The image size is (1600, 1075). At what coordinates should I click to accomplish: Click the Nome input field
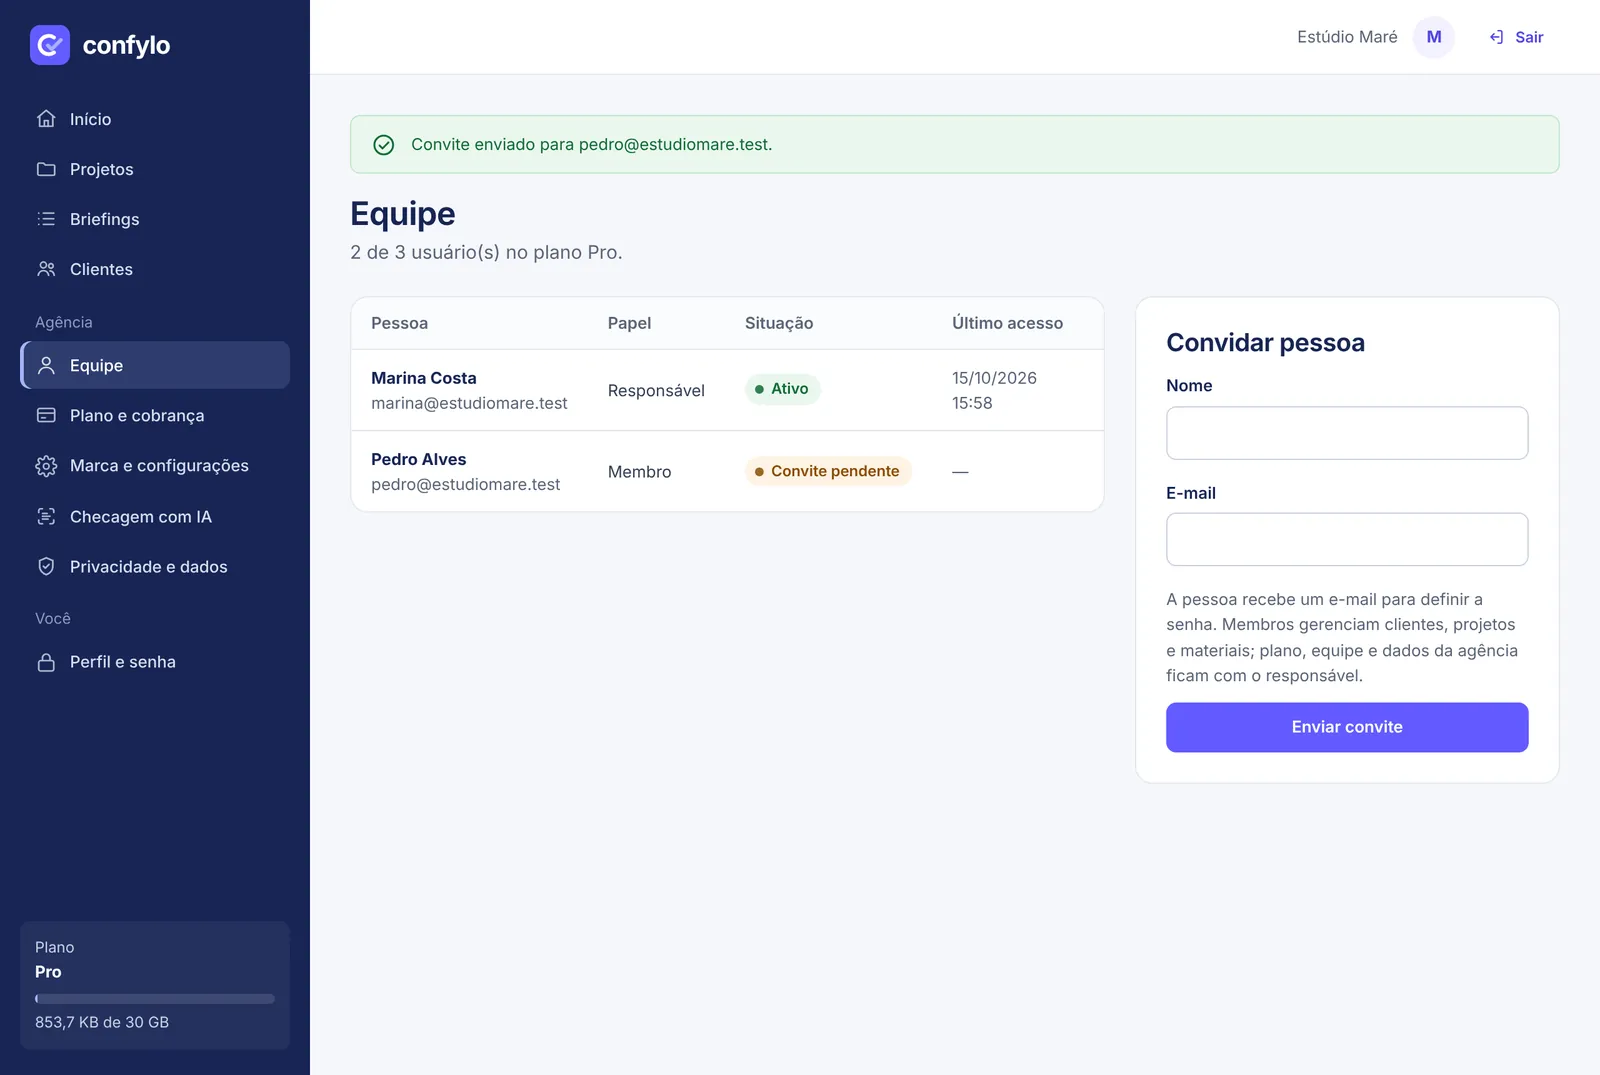pyautogui.click(x=1347, y=433)
